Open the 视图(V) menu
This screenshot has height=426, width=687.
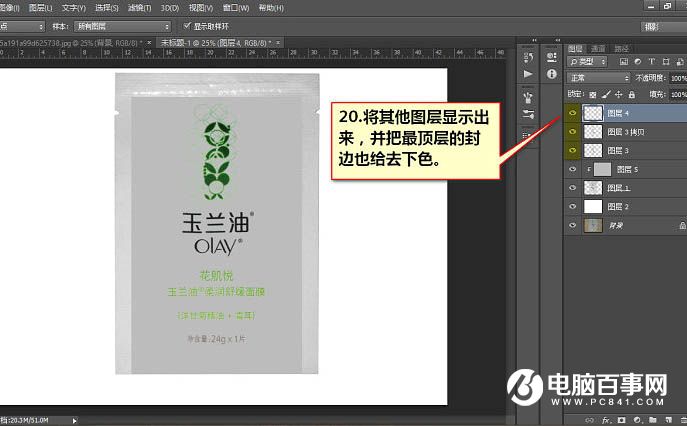(x=201, y=8)
